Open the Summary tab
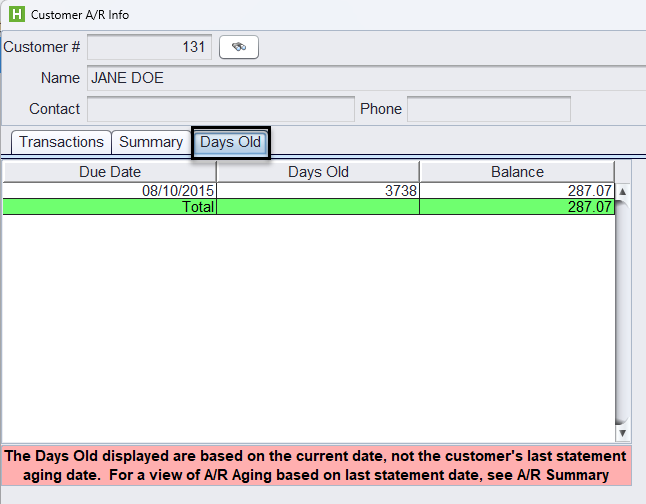 click(x=151, y=142)
